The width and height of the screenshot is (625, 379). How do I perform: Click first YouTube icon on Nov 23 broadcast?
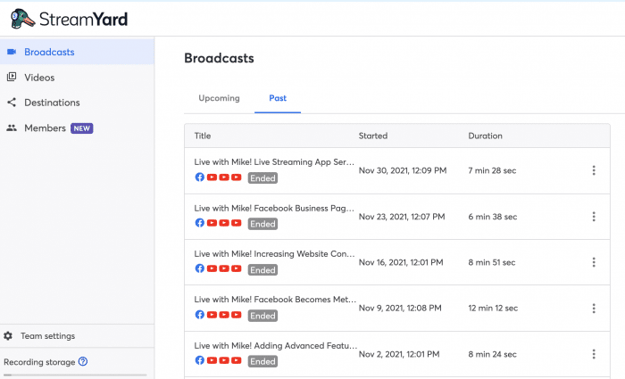(x=212, y=223)
